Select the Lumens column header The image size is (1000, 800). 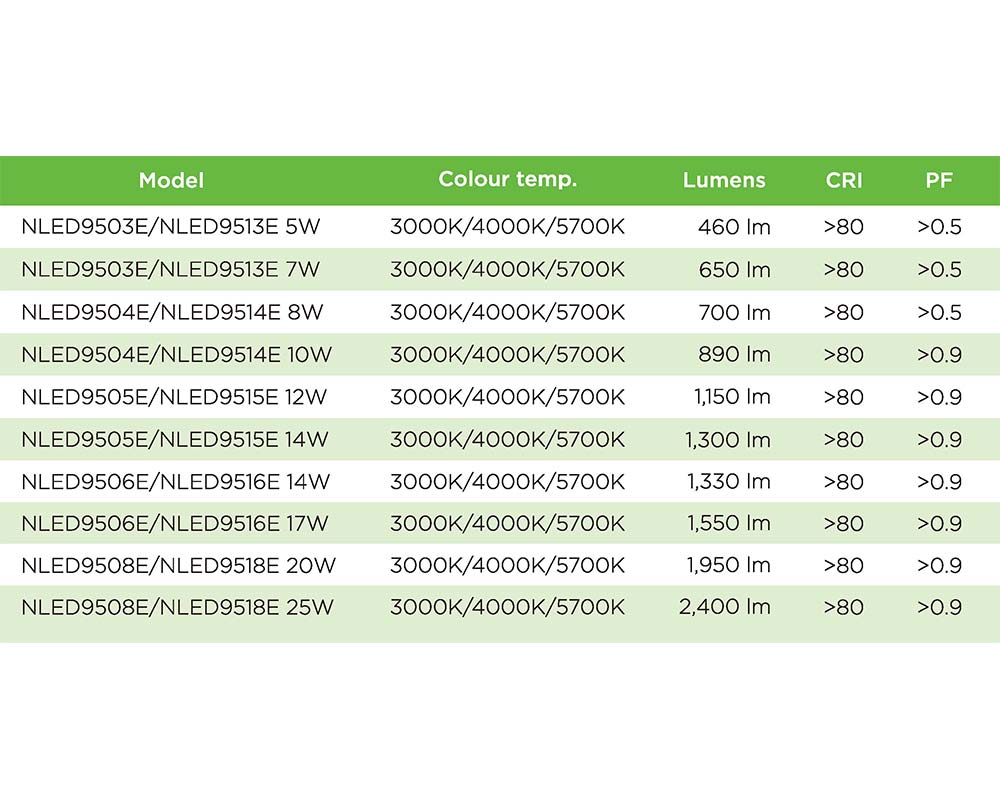tap(724, 181)
